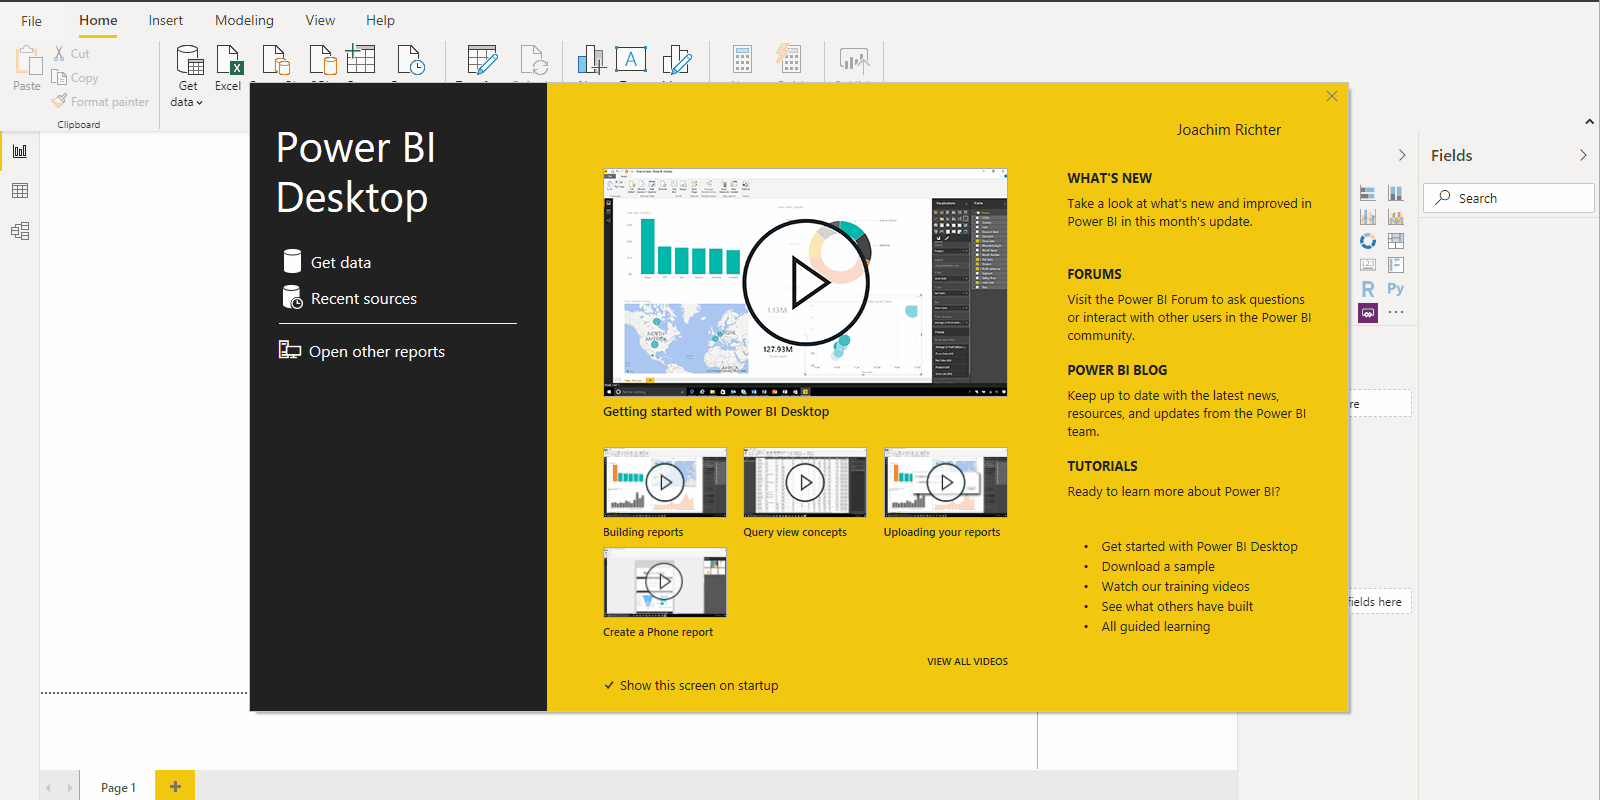This screenshot has width=1600, height=800.
Task: Switch to the View ribbon tab
Action: pos(320,21)
